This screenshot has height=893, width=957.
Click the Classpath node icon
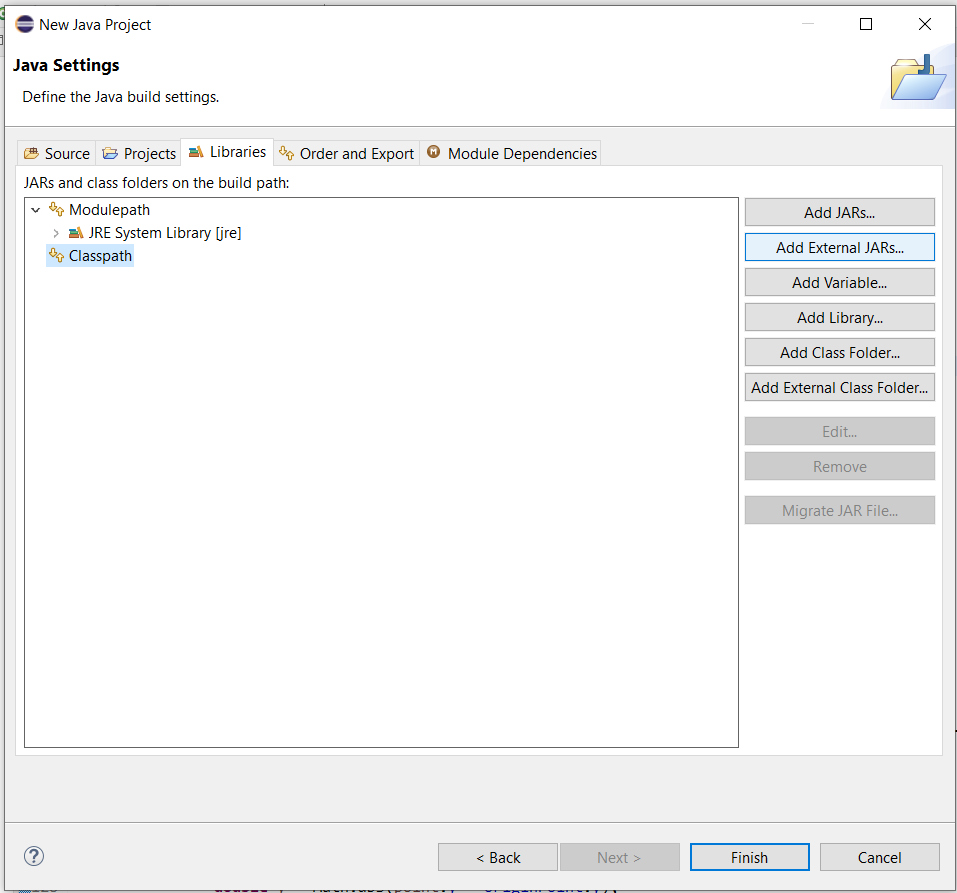click(56, 256)
